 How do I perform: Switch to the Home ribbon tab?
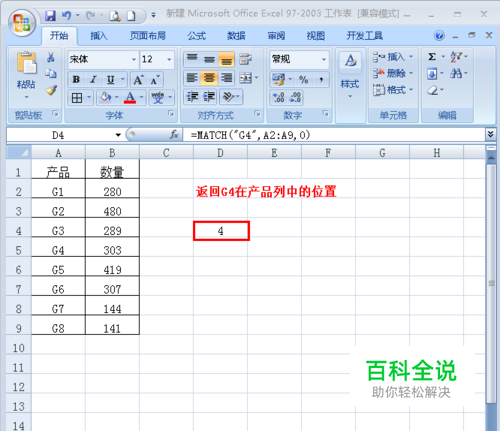tap(59, 35)
